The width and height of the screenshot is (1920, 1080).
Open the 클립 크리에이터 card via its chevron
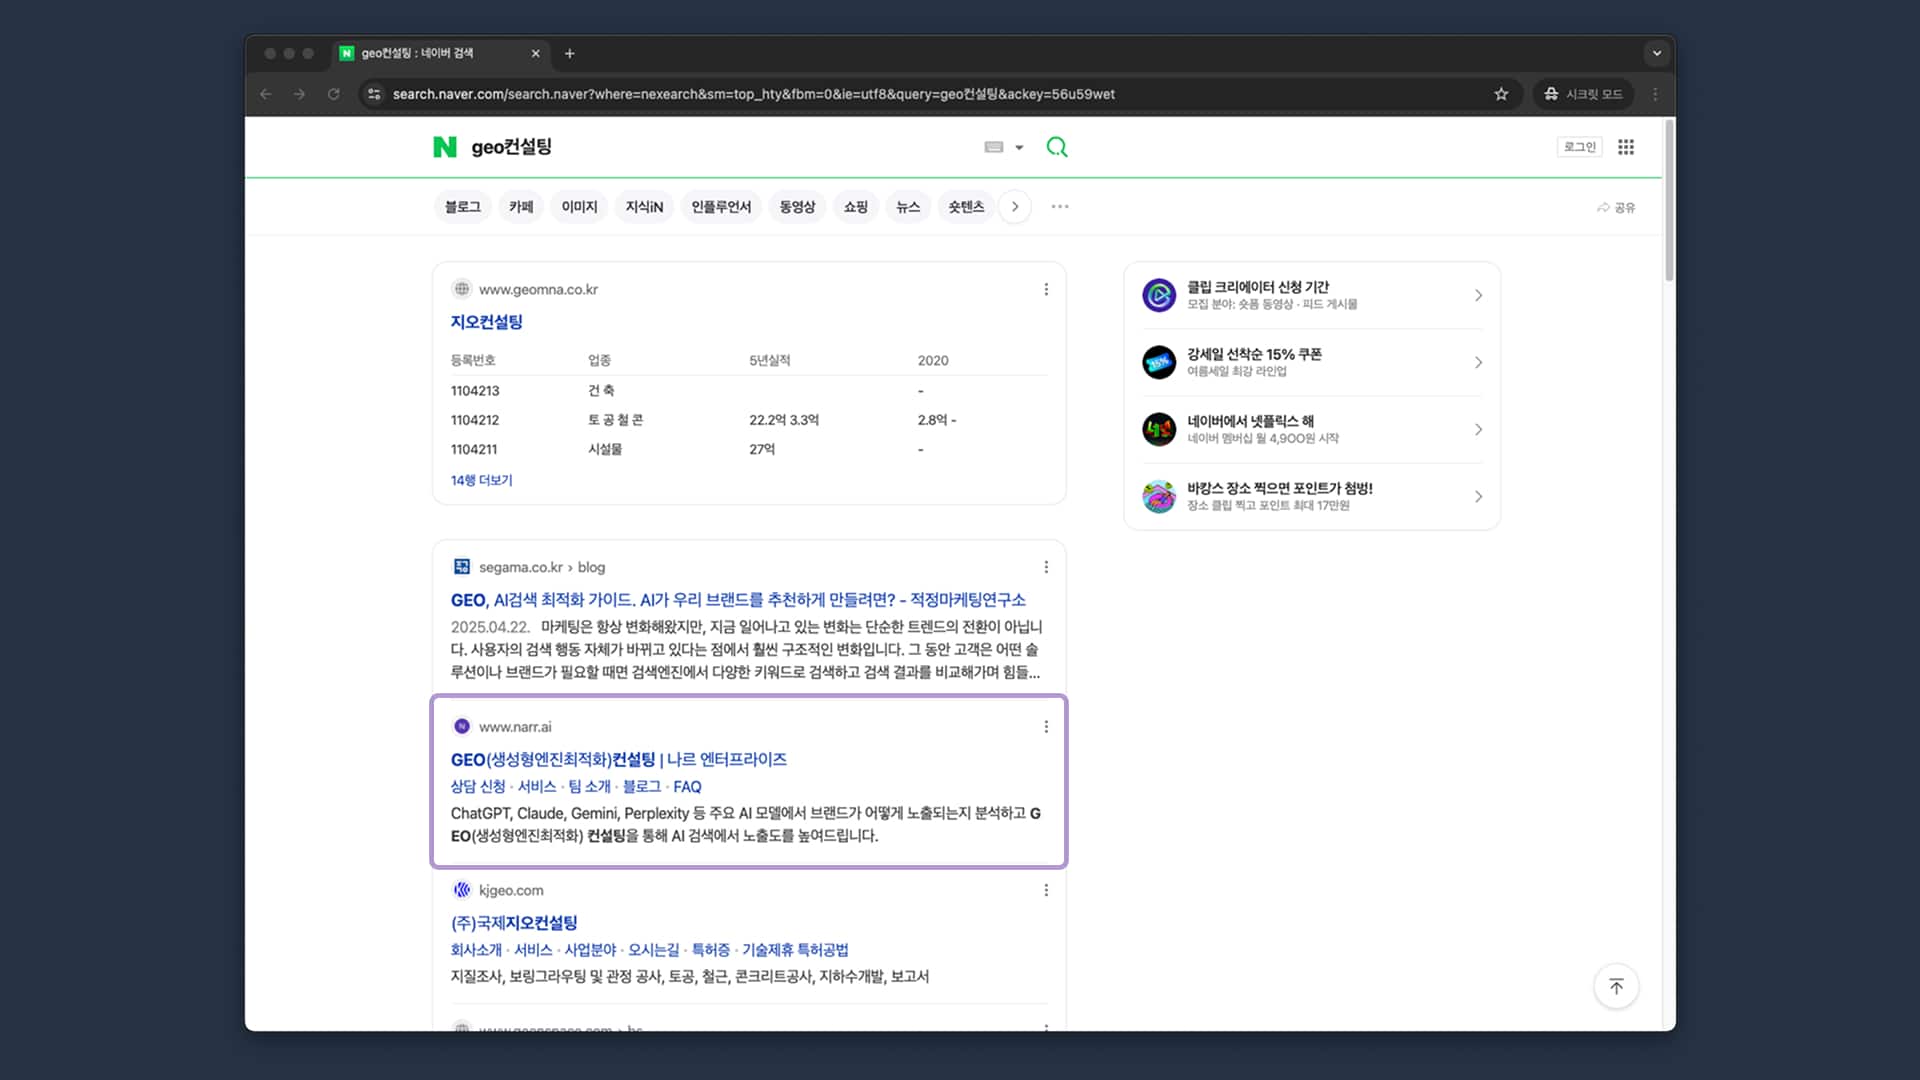pos(1478,295)
